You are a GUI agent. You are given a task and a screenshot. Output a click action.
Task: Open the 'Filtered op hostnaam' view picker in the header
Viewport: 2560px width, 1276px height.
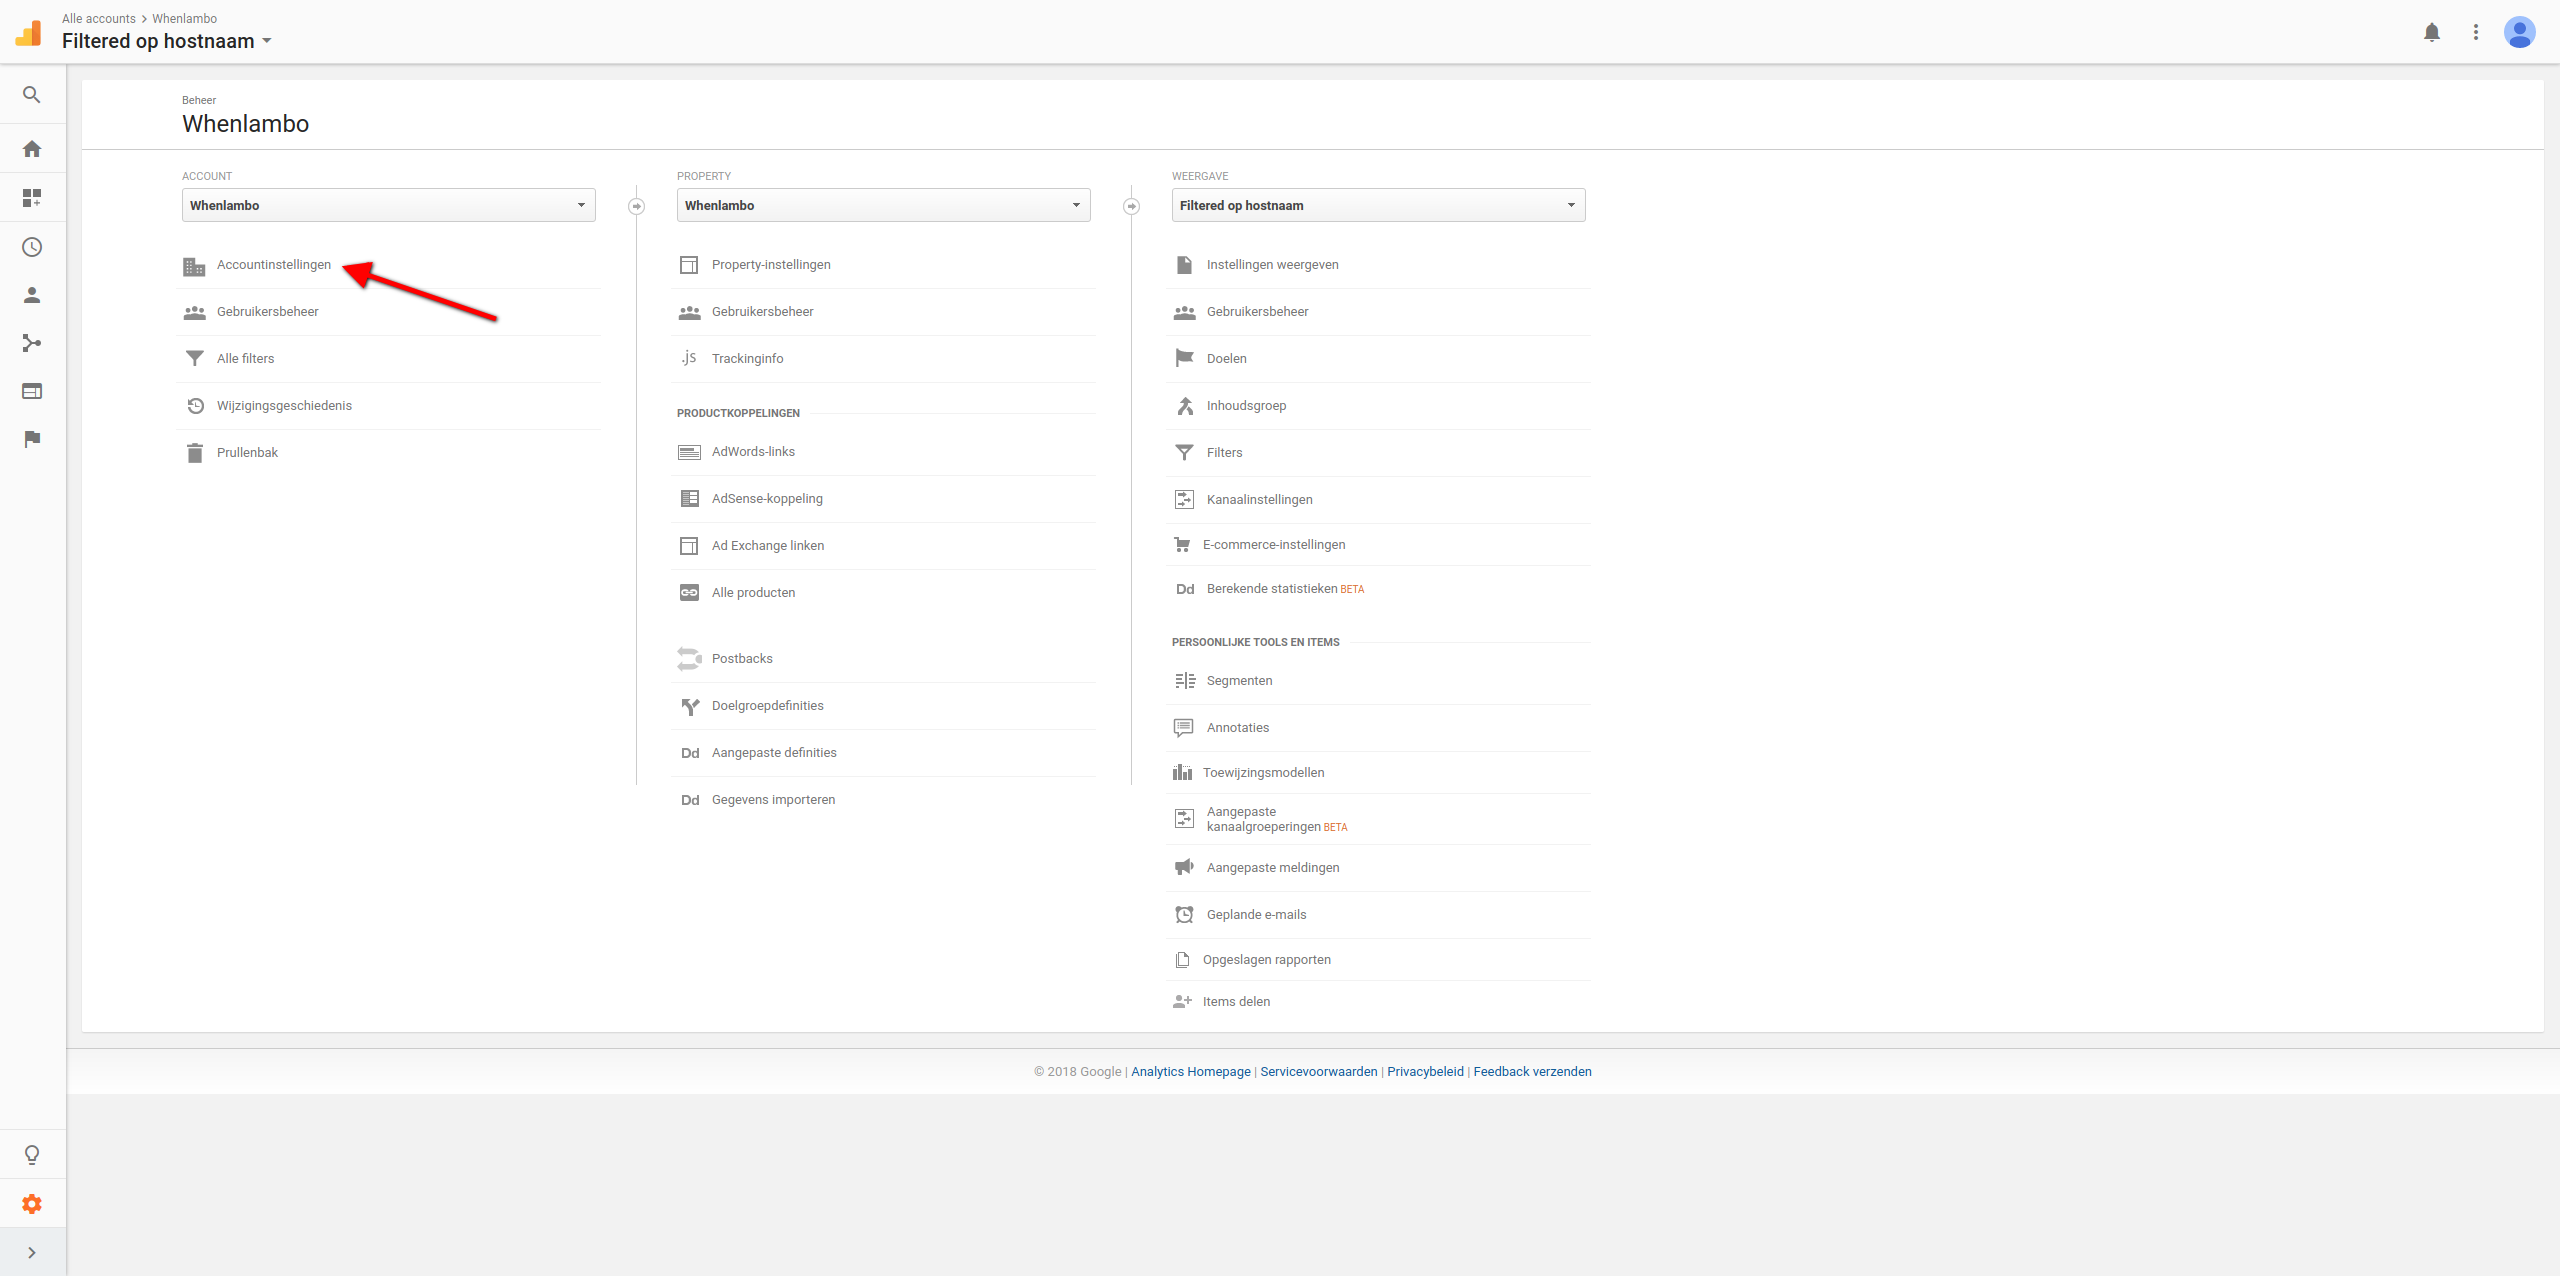click(x=167, y=41)
